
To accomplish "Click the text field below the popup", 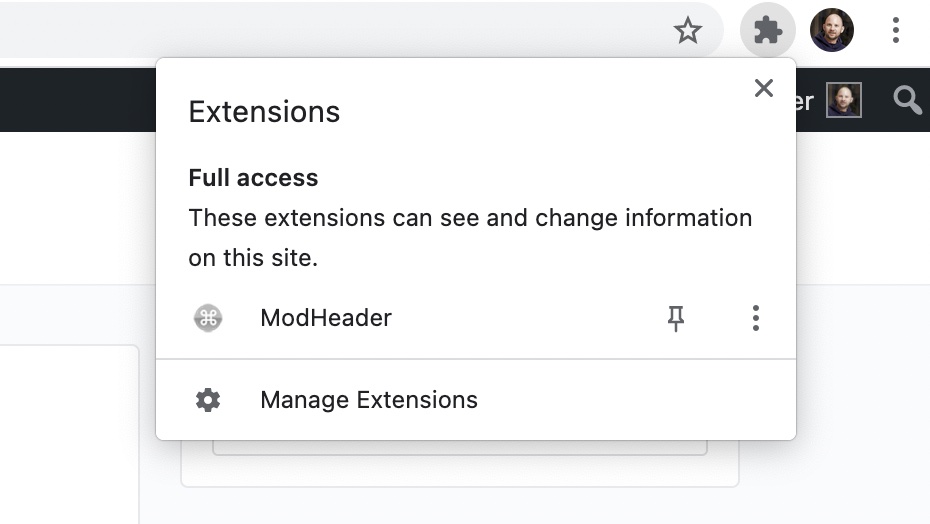I will (x=460, y=448).
